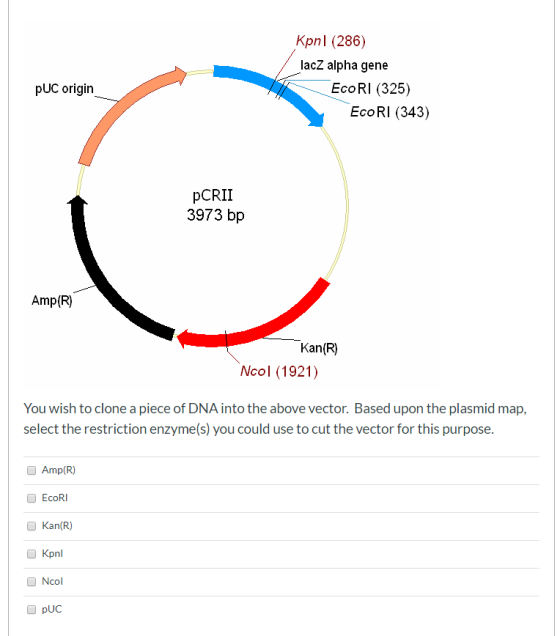This screenshot has height=636, width=560.
Task: Click the Kan(R) label below plasmid
Action: [x=319, y=348]
